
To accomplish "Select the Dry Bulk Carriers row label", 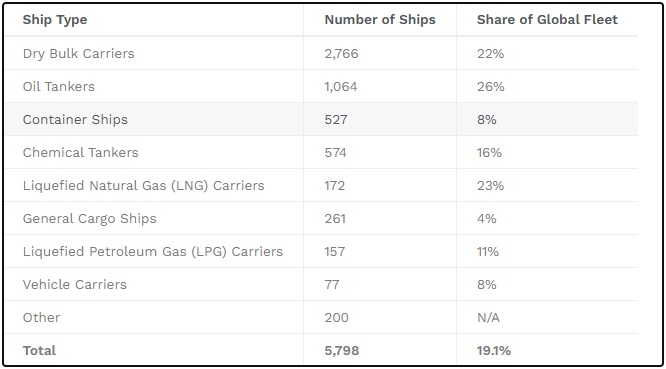I will coord(79,54).
